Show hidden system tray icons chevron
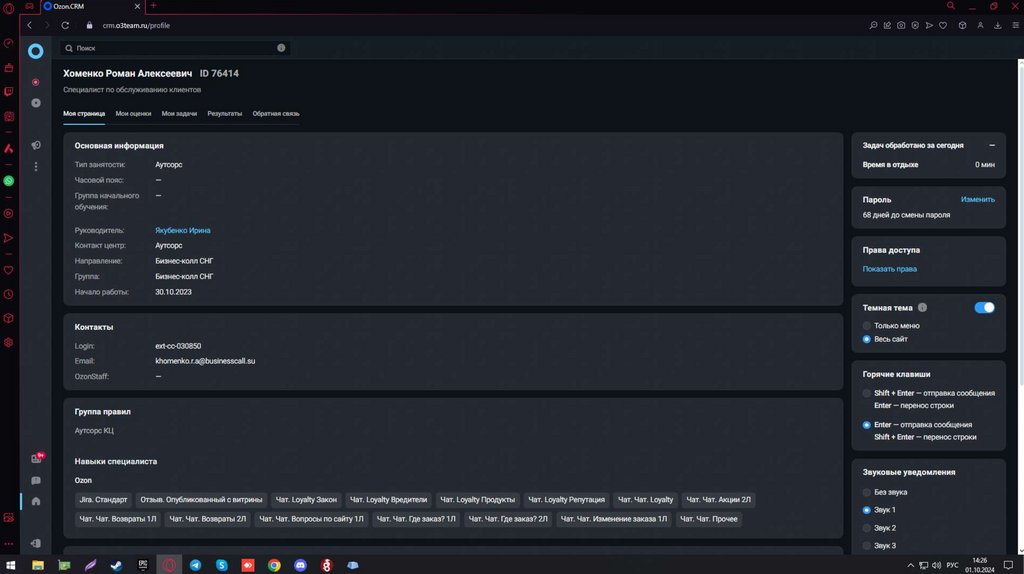Image resolution: width=1024 pixels, height=574 pixels. [910, 566]
